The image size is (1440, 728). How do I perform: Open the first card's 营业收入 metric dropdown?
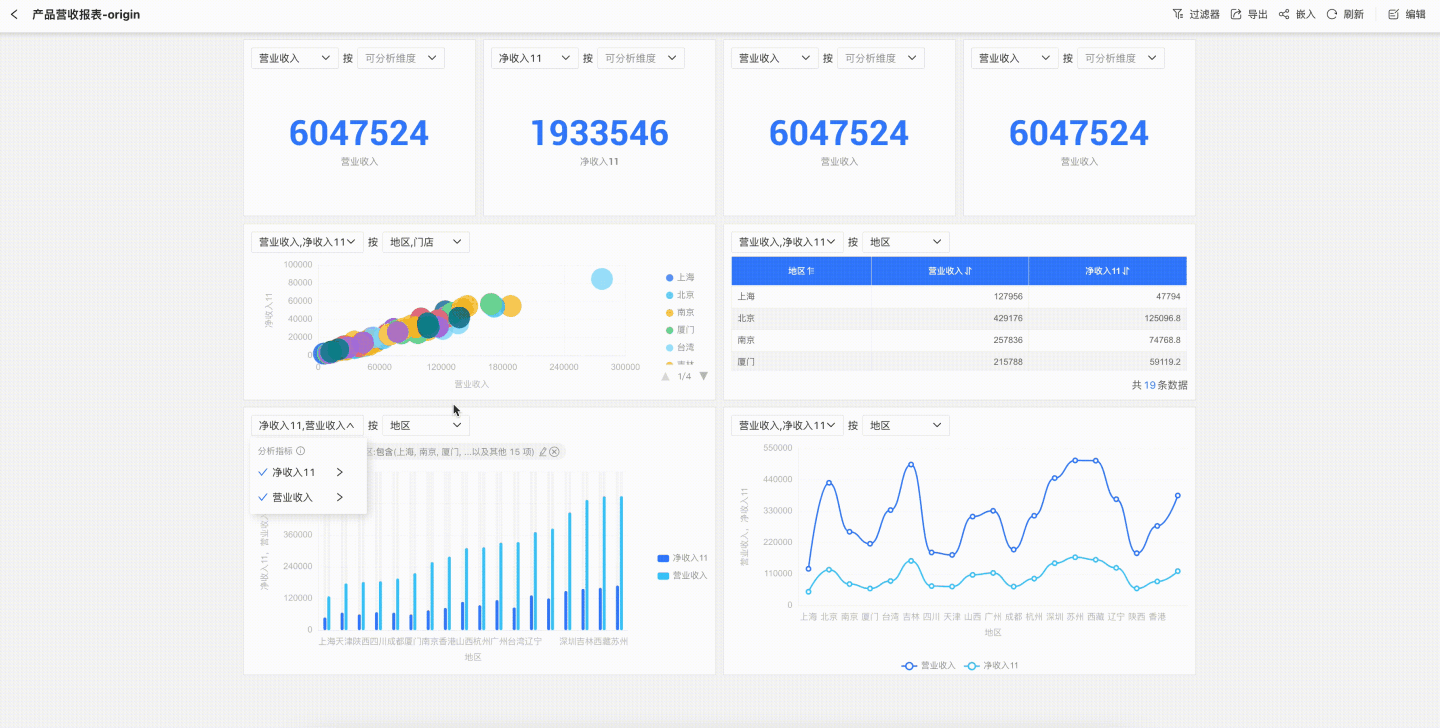tap(295, 58)
